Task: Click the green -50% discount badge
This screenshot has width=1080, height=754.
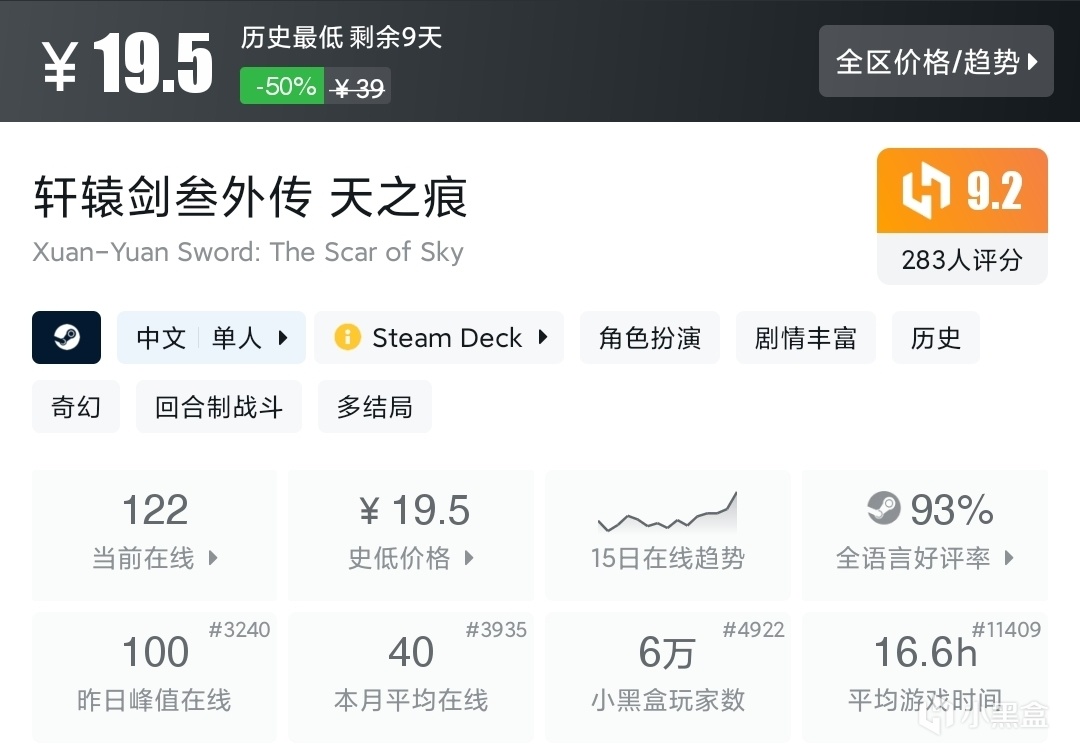Action: click(x=284, y=86)
